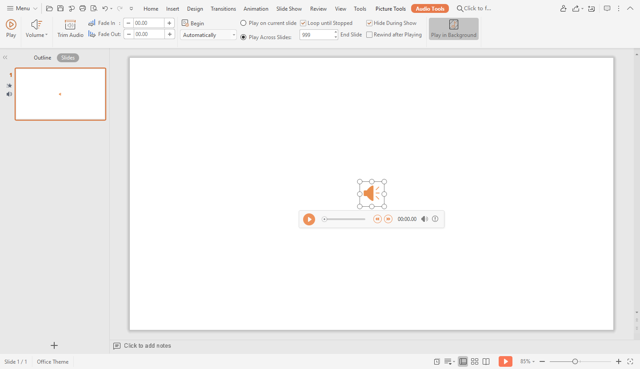
Task: Click the Fade In time field
Action: tap(149, 23)
